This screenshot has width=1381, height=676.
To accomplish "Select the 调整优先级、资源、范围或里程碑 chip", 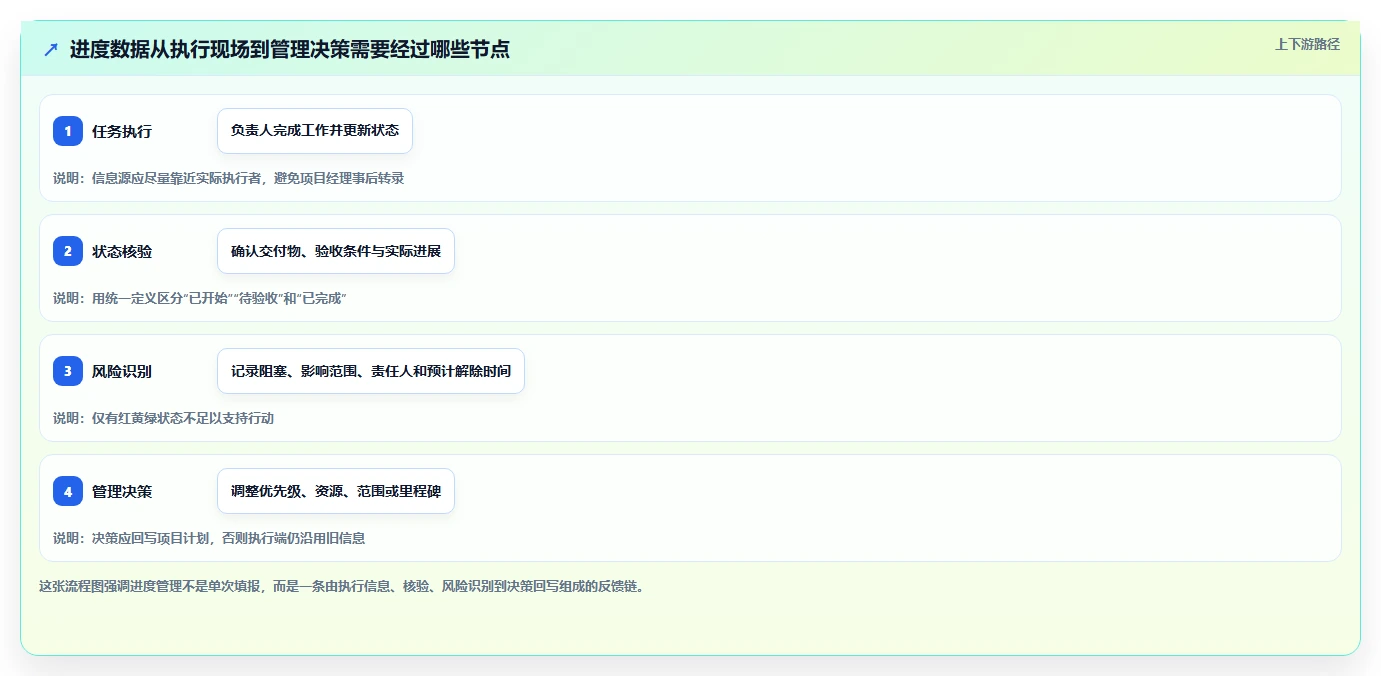I will (x=336, y=491).
